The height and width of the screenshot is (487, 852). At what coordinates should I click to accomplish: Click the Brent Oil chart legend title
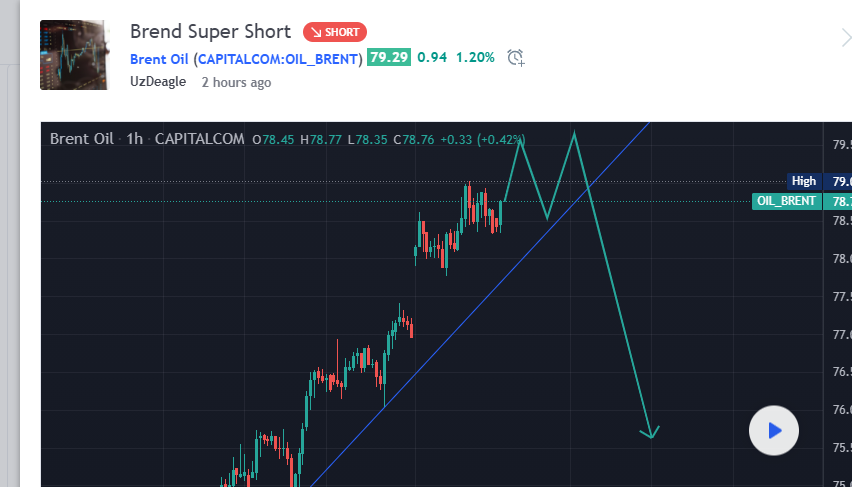tap(82, 139)
